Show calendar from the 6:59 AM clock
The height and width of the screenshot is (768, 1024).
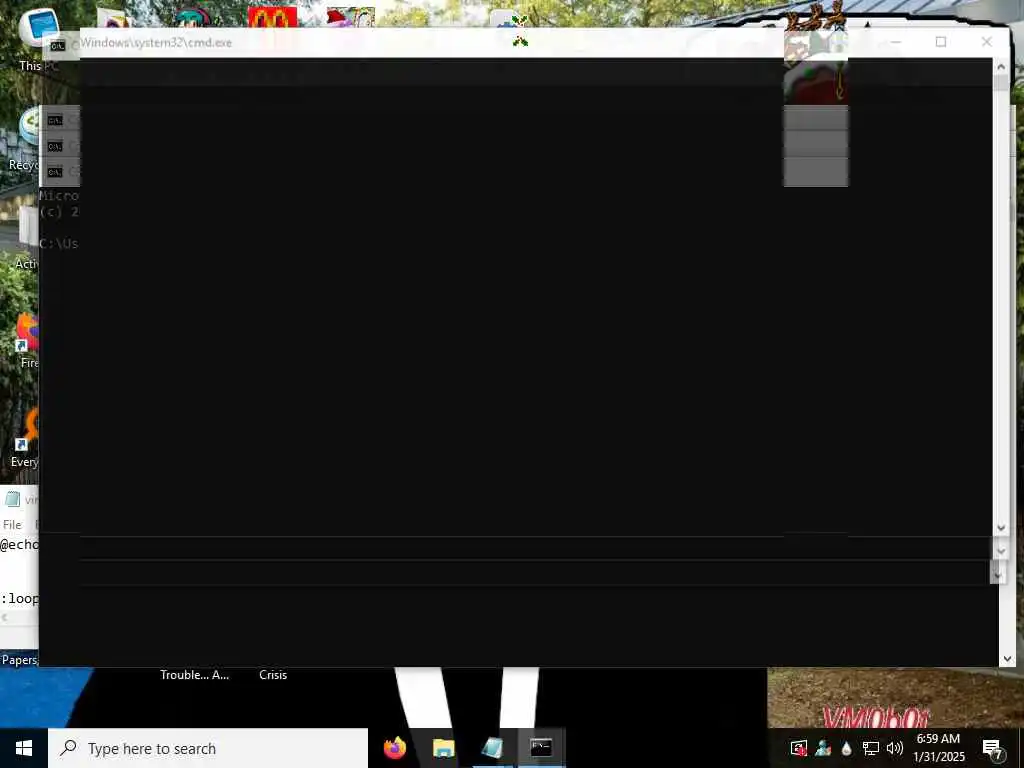click(938, 748)
